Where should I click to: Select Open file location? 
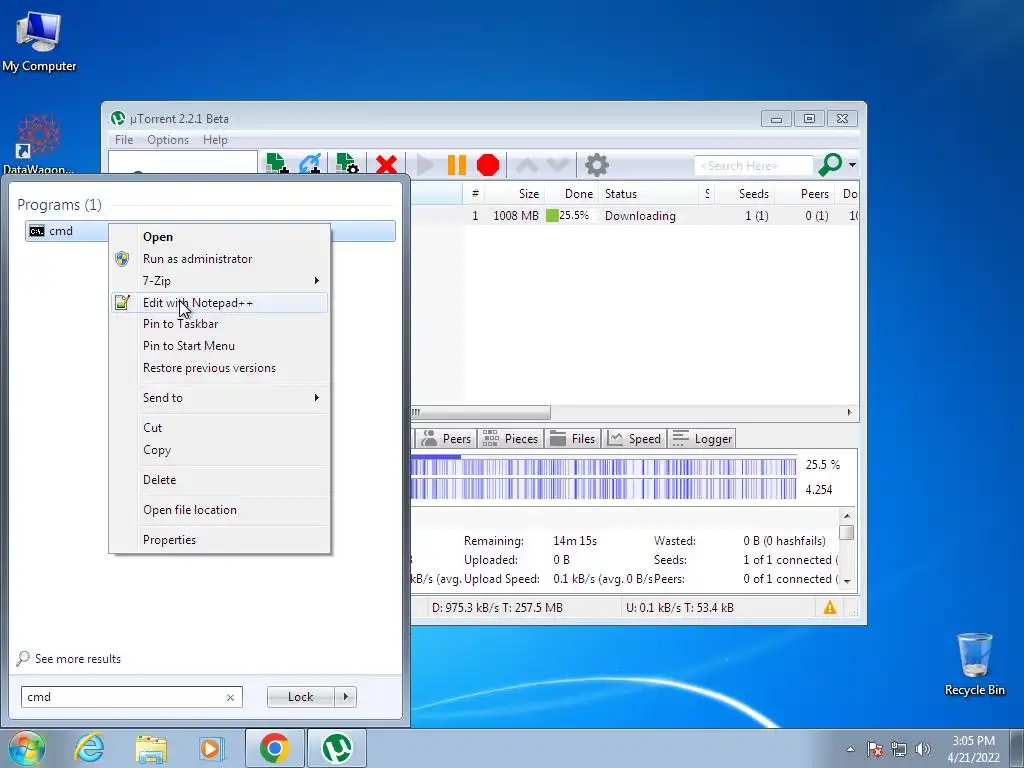pyautogui.click(x=220, y=510)
